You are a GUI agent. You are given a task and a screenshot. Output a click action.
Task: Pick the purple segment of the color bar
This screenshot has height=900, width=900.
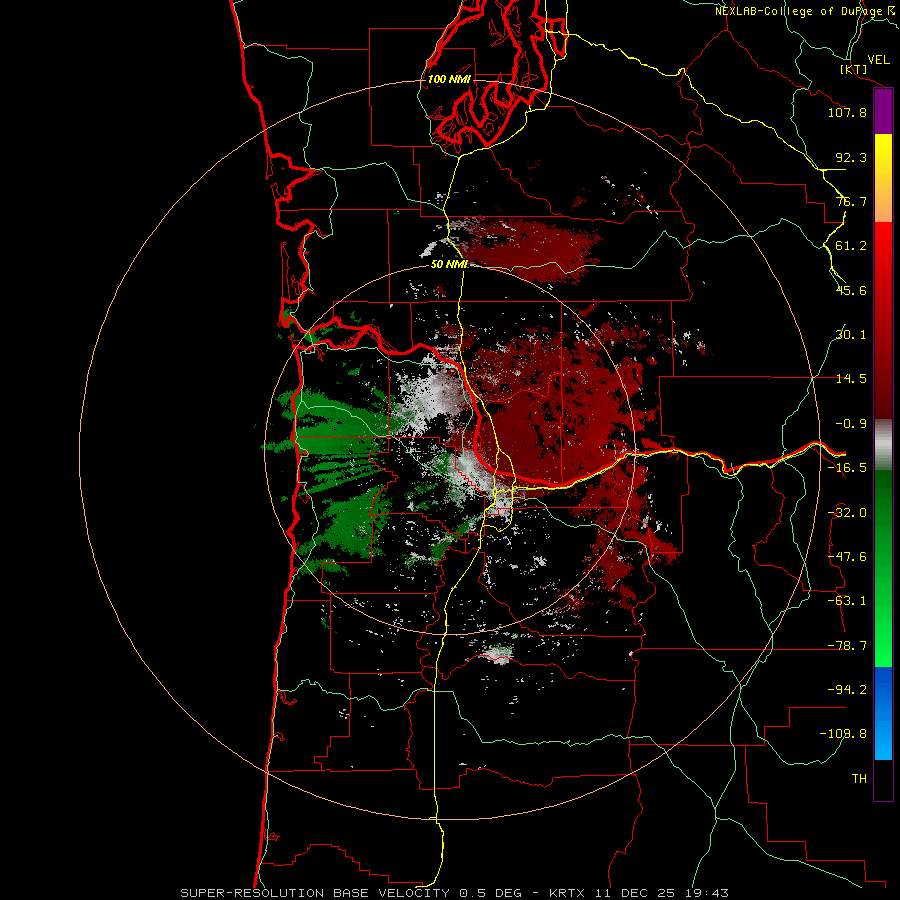click(883, 112)
